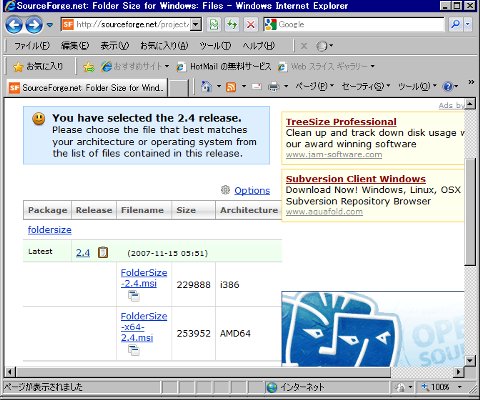Viewport: 480px width, 400px height.
Task: Visit www.aquafold.com ad URL
Action: (x=324, y=212)
